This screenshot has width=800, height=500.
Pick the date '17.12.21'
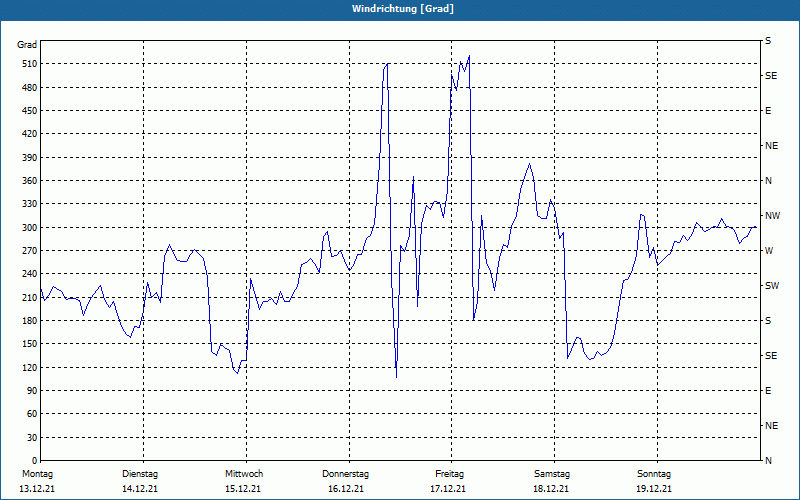click(448, 489)
